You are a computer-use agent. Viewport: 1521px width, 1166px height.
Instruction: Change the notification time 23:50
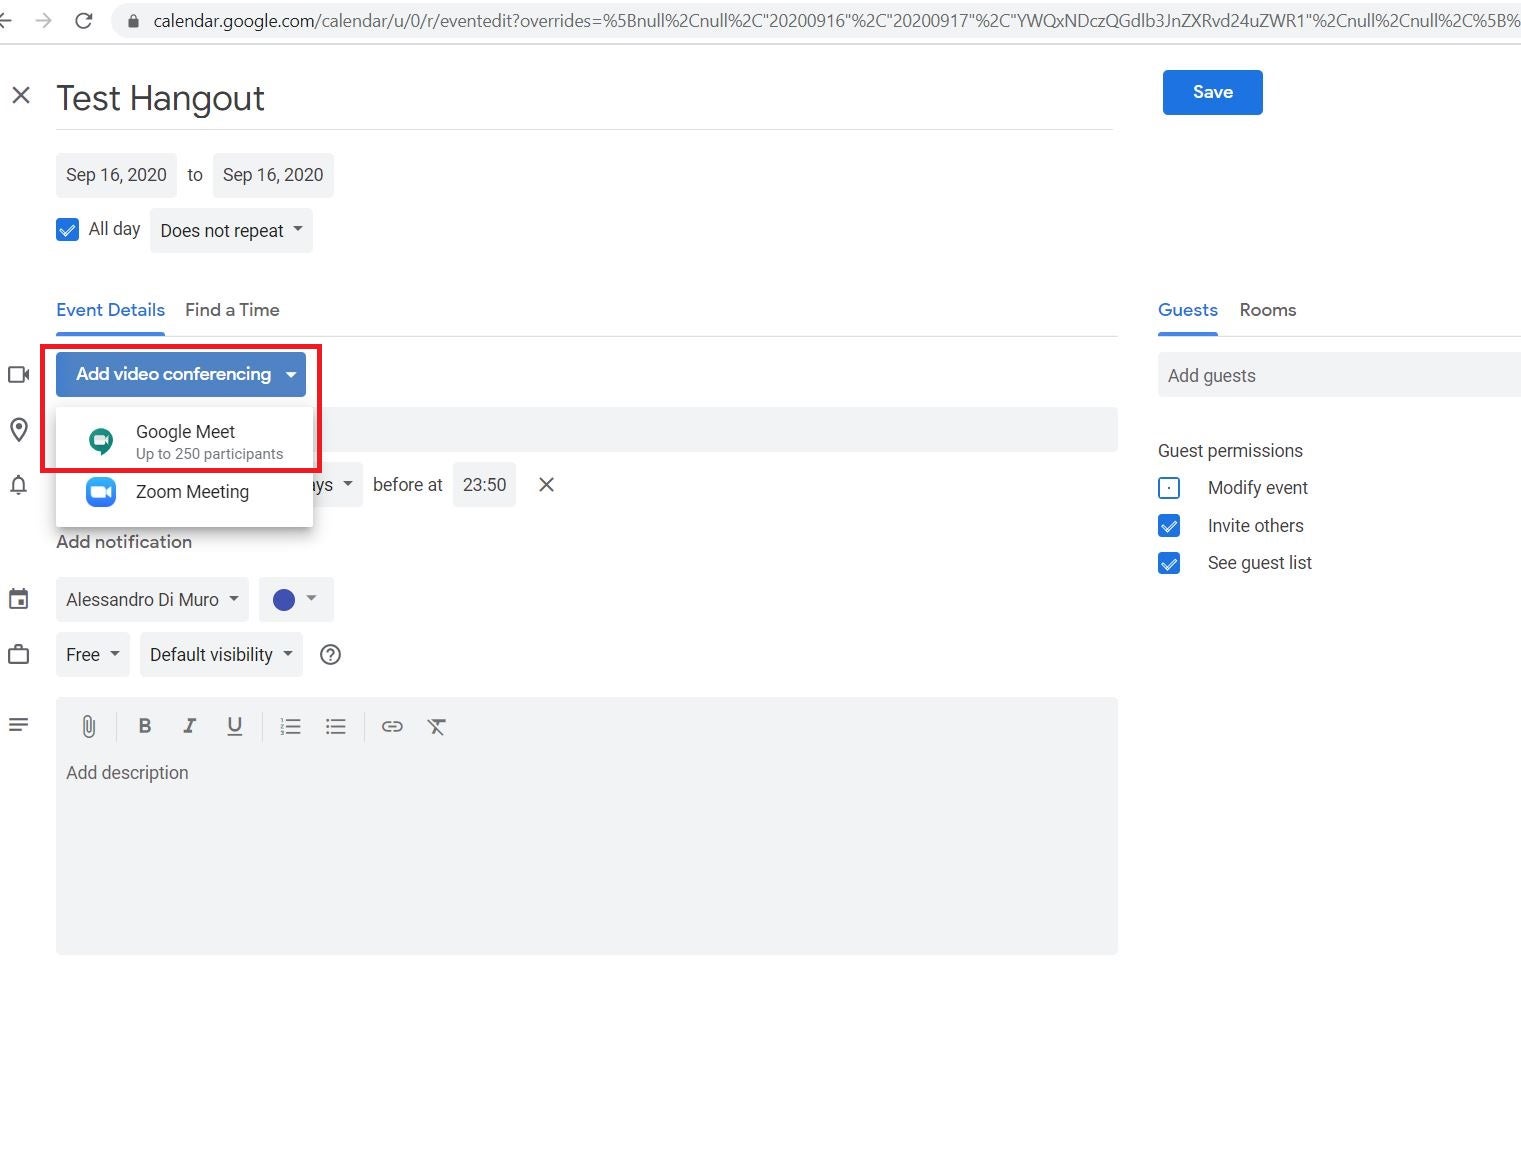(484, 485)
